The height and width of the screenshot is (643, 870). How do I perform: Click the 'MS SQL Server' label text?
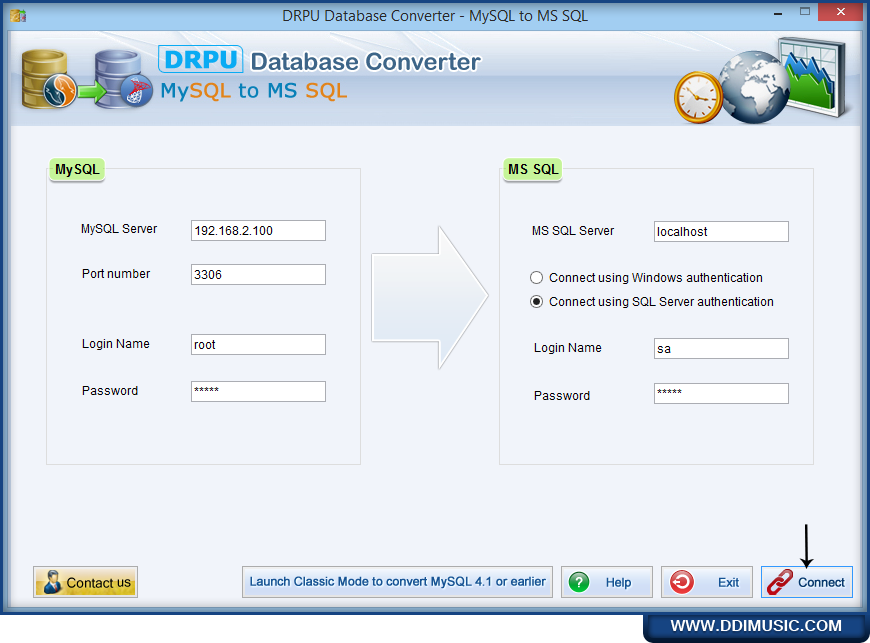click(x=573, y=231)
